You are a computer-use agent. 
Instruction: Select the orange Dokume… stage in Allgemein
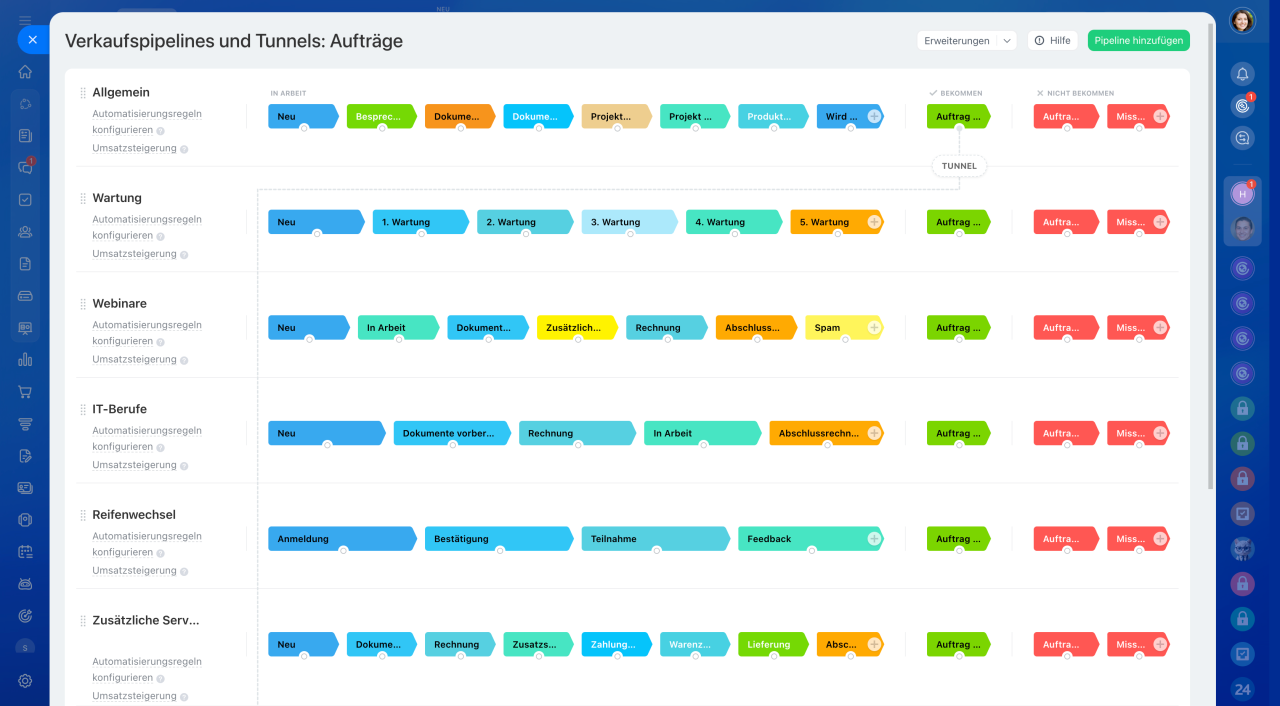tap(460, 116)
